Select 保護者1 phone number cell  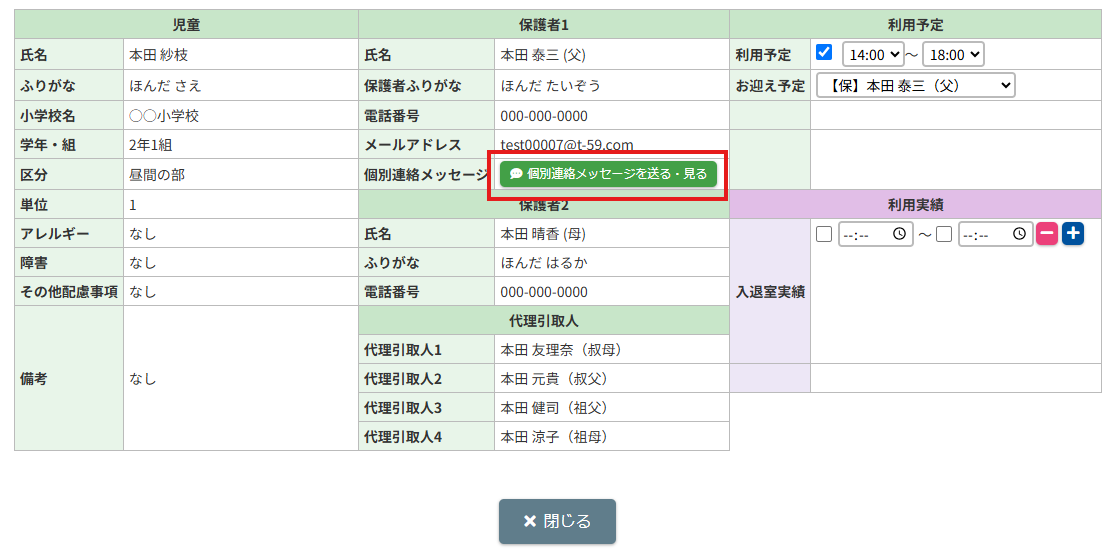click(x=544, y=116)
